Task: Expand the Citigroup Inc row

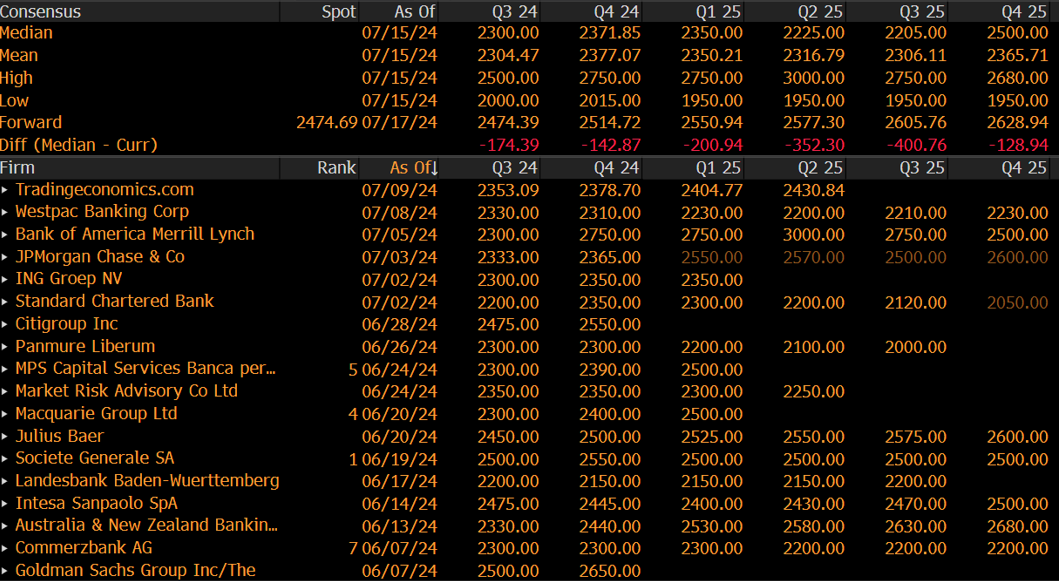Action: (5, 325)
